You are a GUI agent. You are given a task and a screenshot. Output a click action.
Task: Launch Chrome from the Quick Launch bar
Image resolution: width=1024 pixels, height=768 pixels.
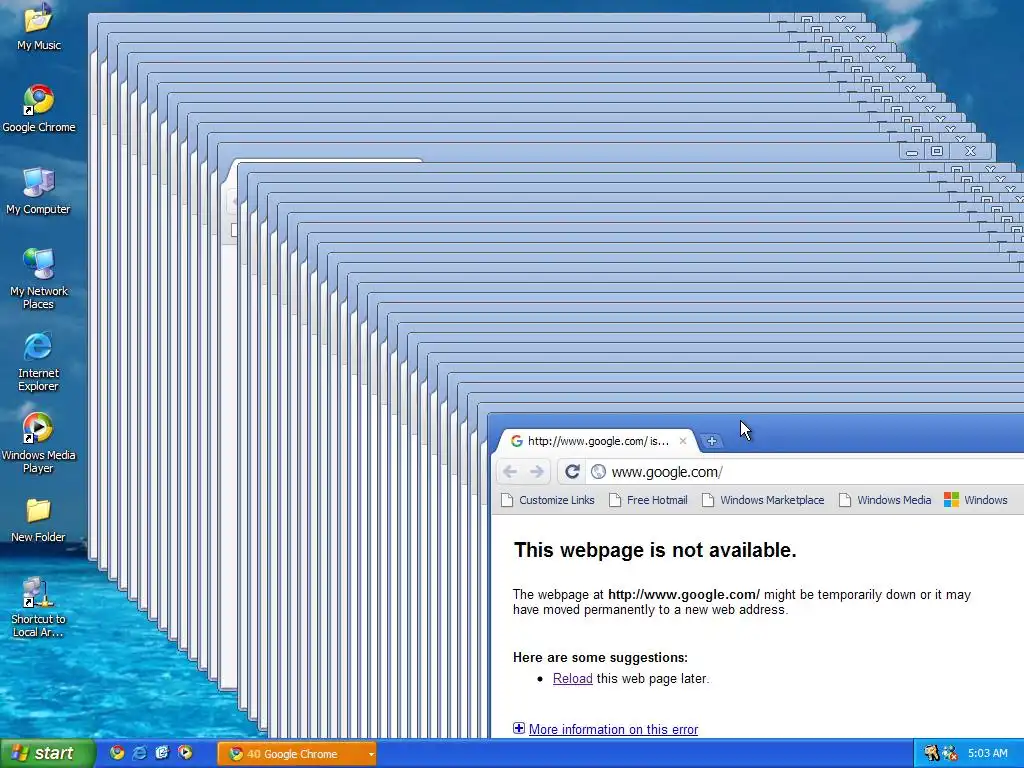[x=117, y=753]
